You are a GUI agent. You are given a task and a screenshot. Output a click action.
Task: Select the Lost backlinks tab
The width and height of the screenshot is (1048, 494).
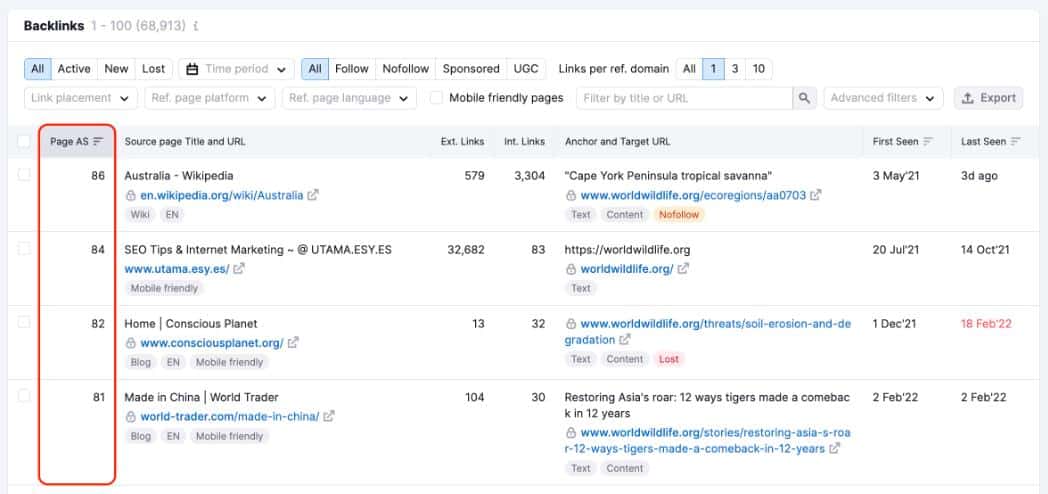[153, 69]
